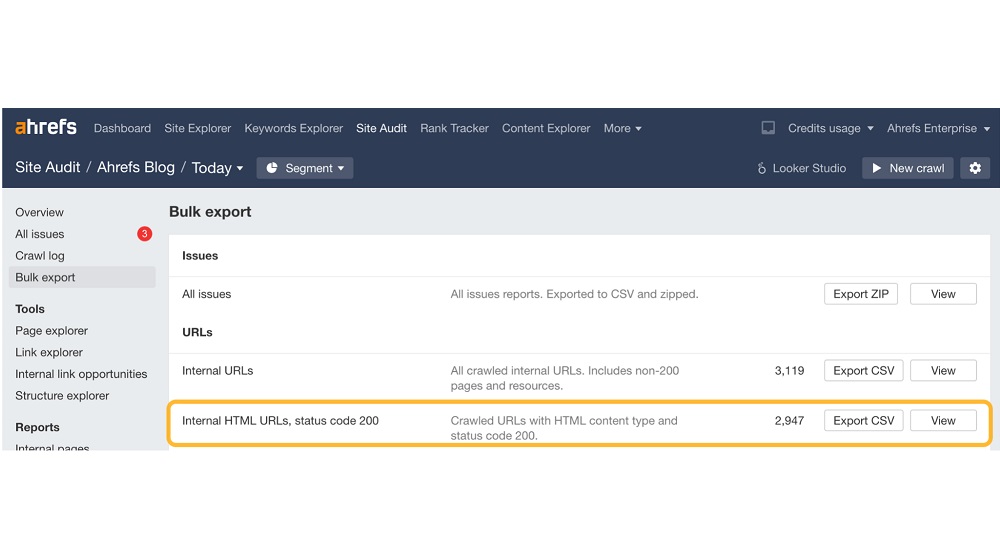Expand the Today crawl date dropdown
The width and height of the screenshot is (1000, 550).
click(217, 168)
